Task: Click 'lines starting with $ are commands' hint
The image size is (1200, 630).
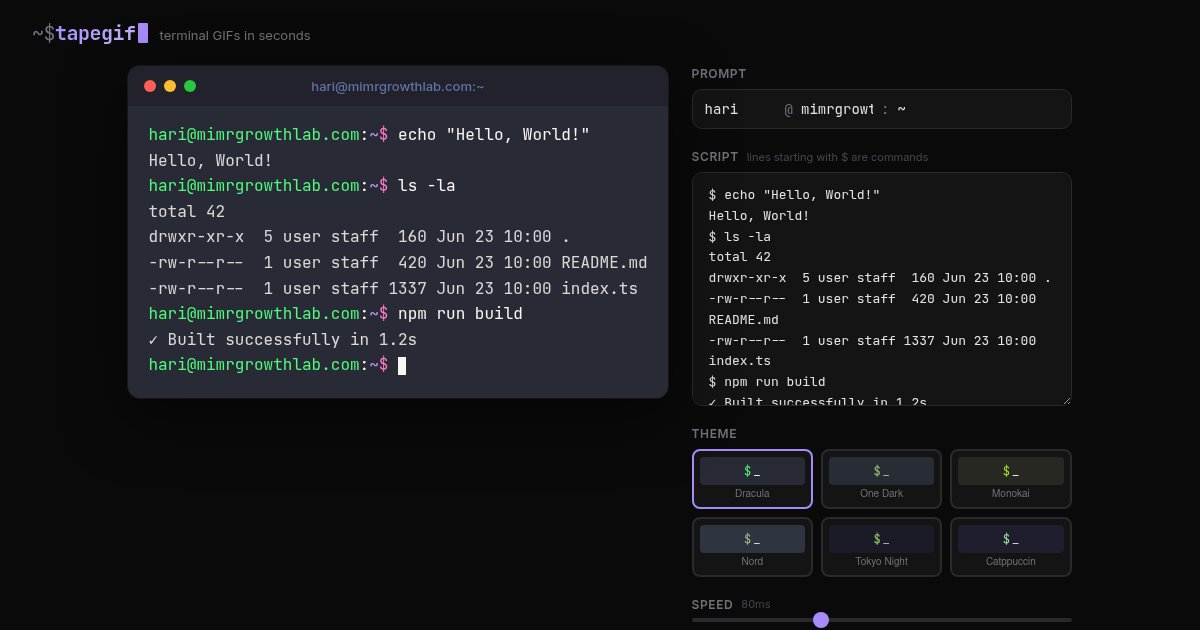Action: (x=837, y=157)
